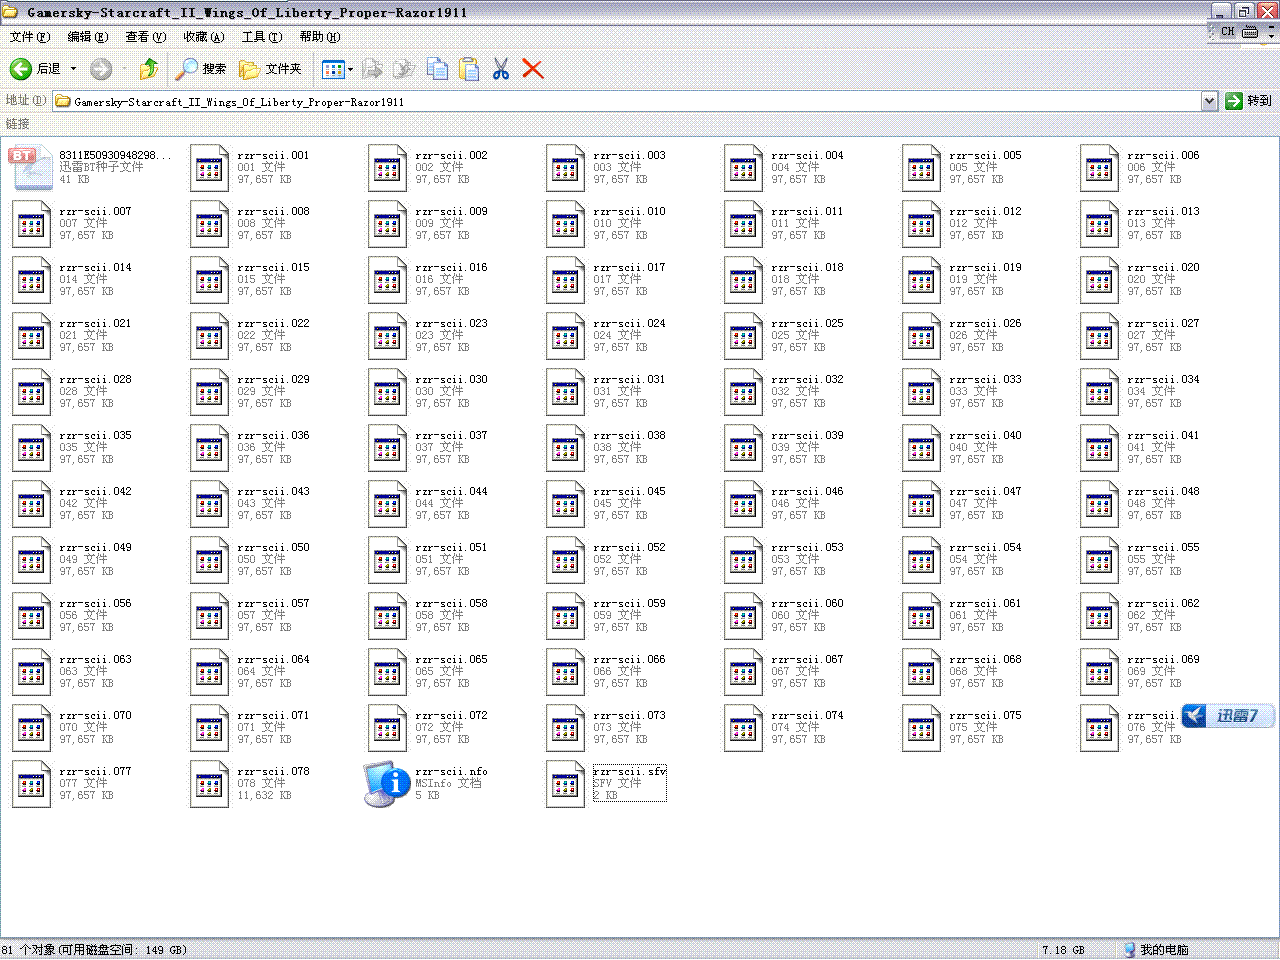Open the address bar dropdown arrow
Screen dimensions: 1280x960
(x=1209, y=101)
